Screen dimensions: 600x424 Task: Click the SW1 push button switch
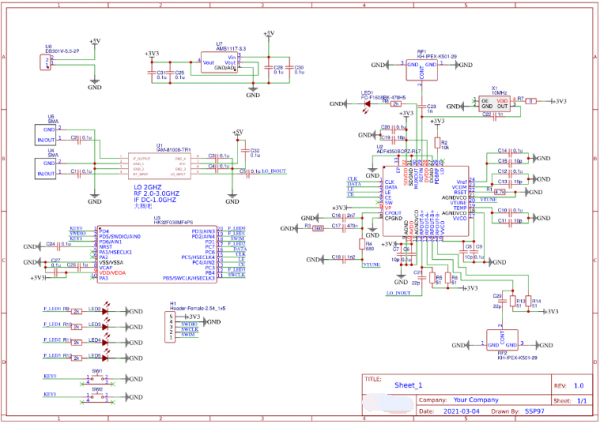click(x=97, y=378)
